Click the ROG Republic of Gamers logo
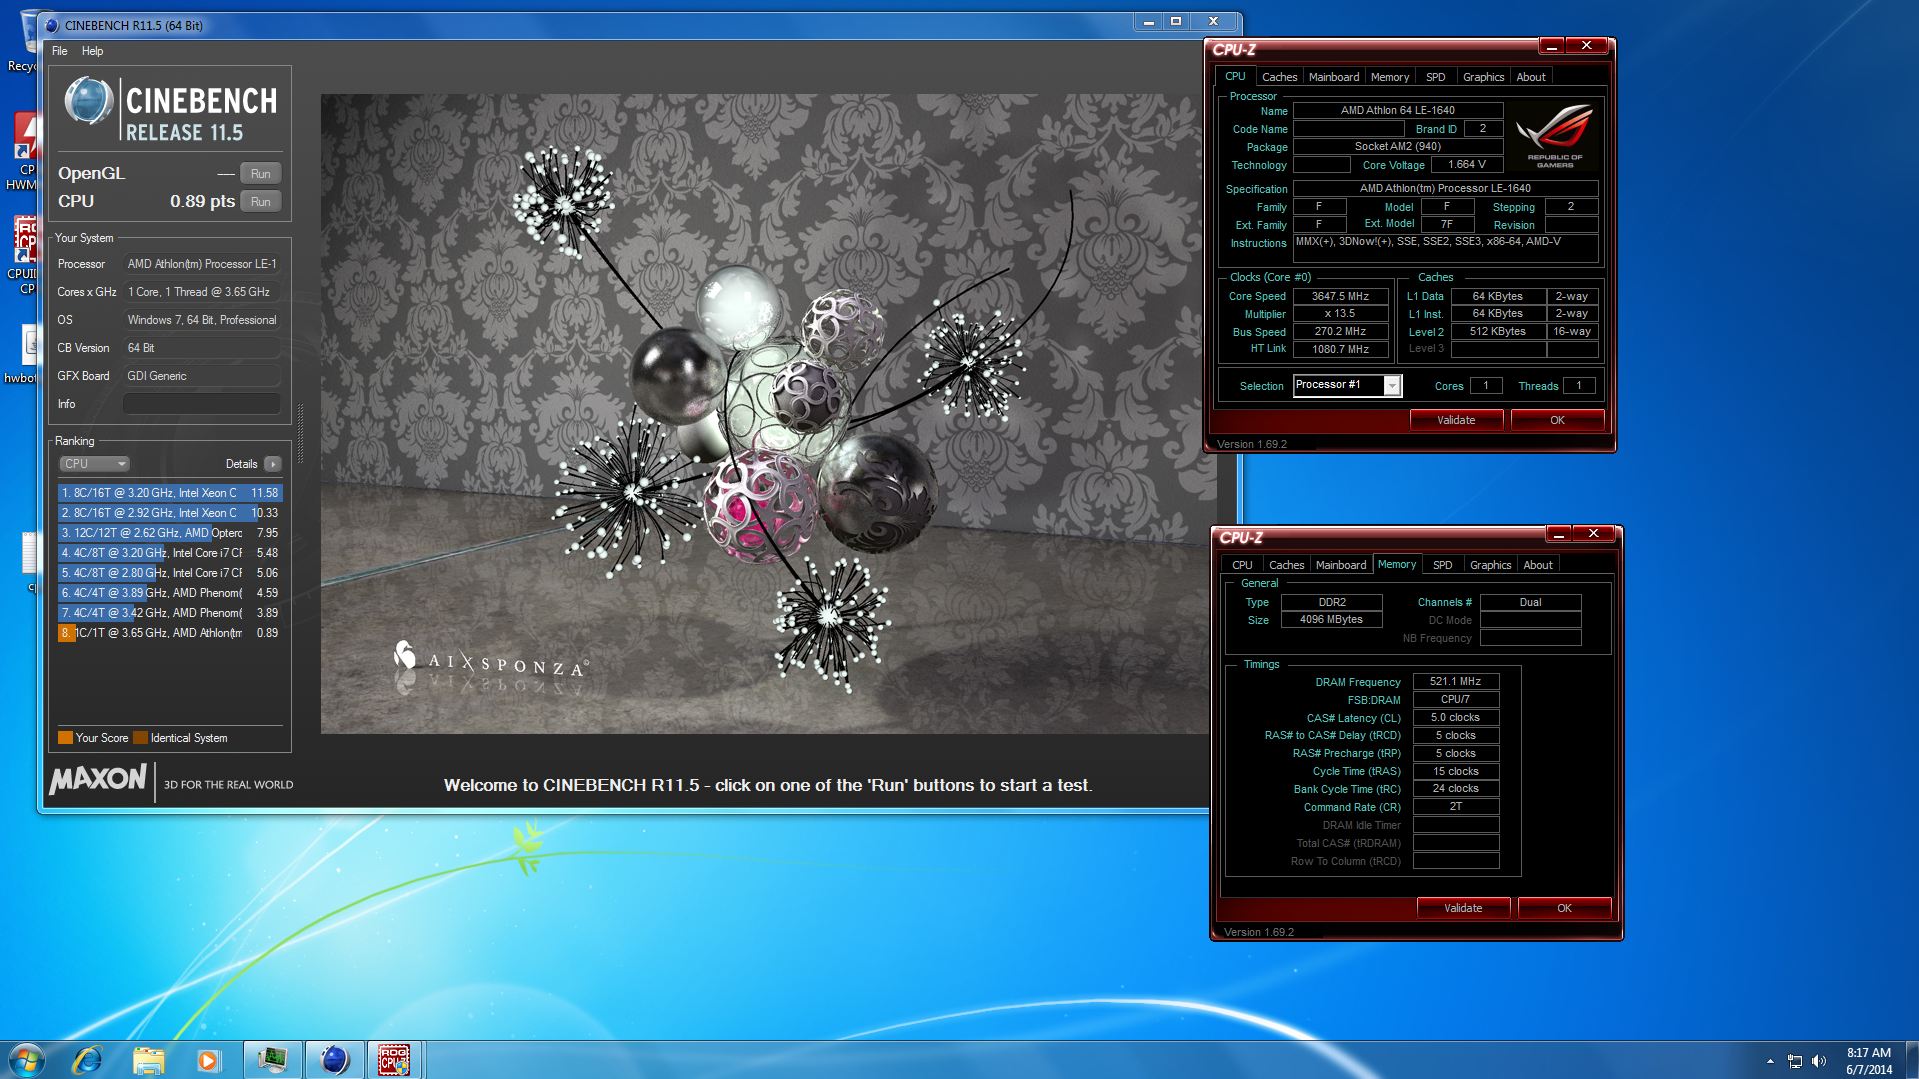 tap(1554, 135)
